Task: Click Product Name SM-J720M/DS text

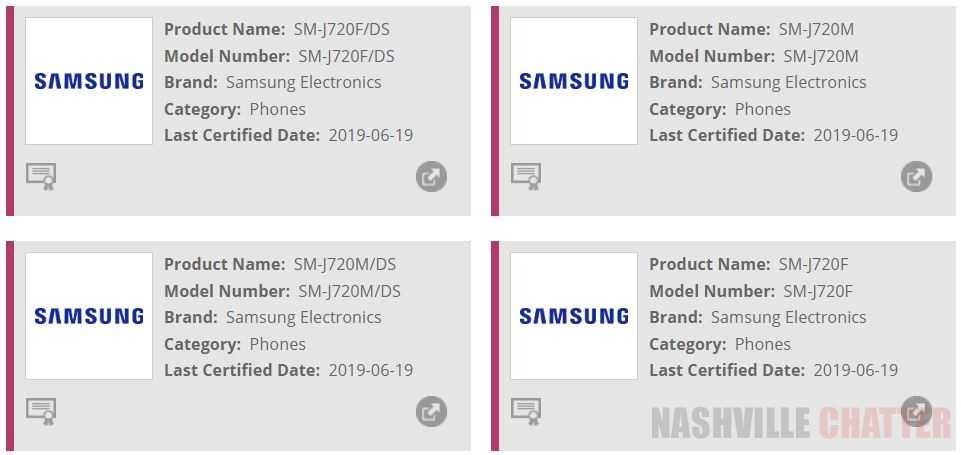Action: coord(347,264)
